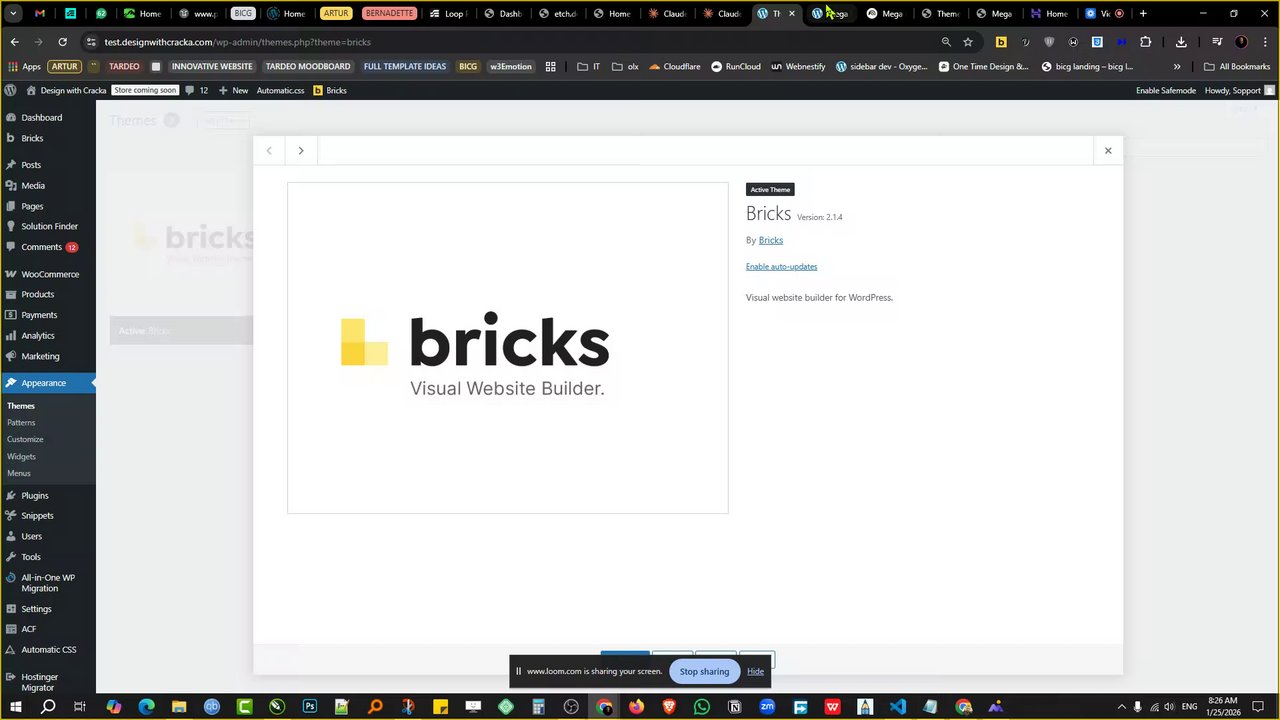The image size is (1280, 720).
Task: Open All-in-One WP Migration menu
Action: point(48,582)
